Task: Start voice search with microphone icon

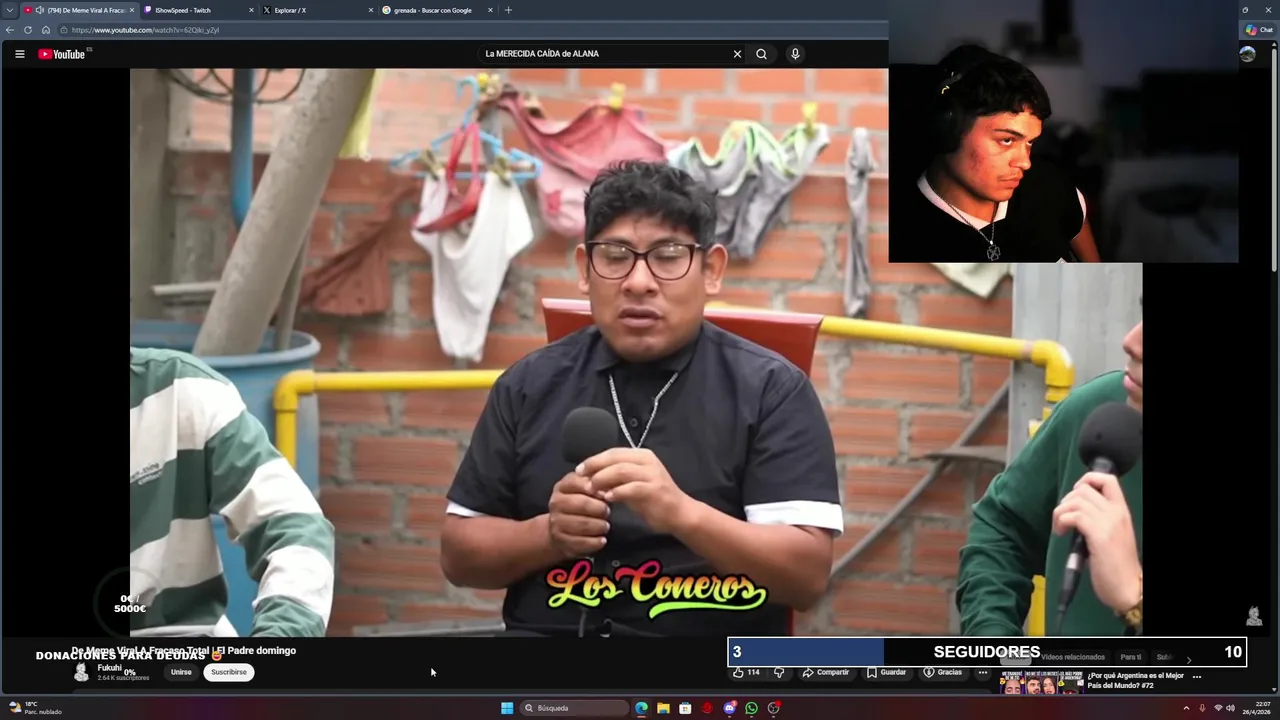Action: point(795,54)
